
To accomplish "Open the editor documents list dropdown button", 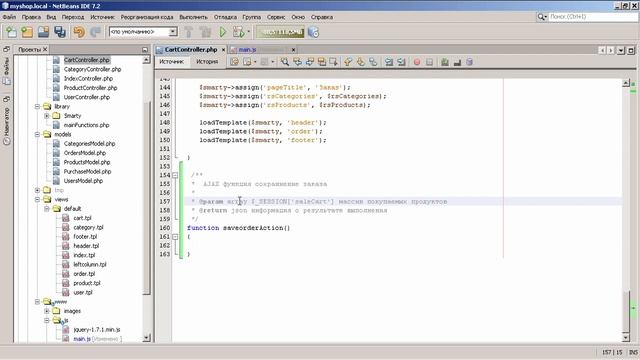I will (621, 50).
